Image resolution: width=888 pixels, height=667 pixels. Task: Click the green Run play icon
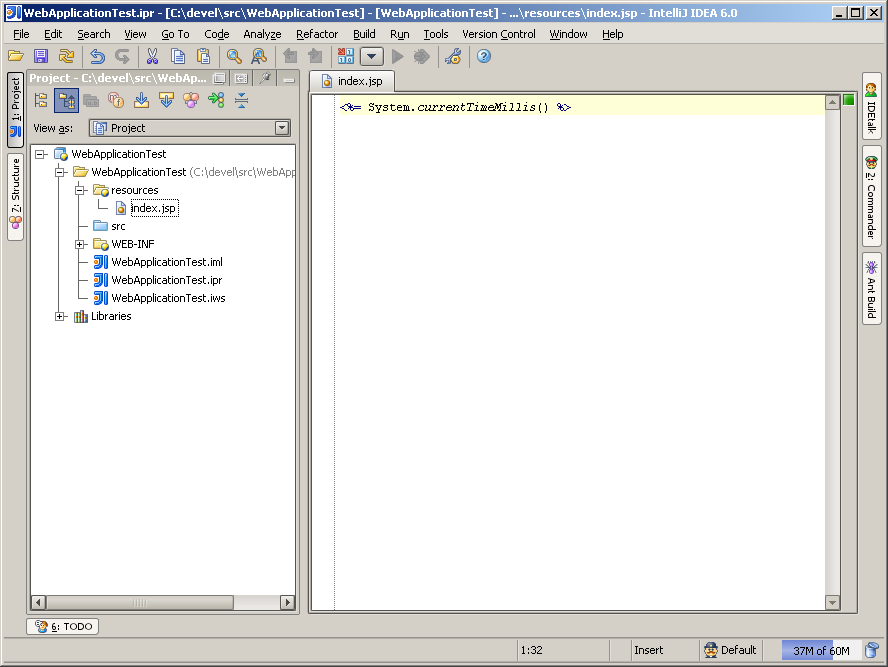coord(398,56)
